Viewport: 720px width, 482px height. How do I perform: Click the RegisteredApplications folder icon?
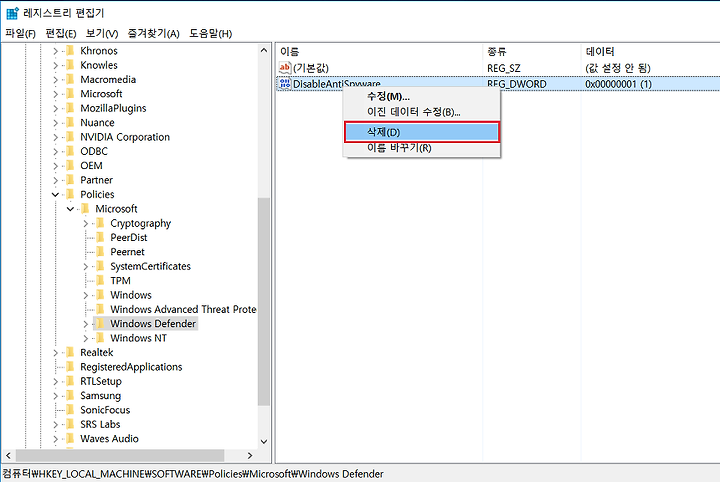tap(70, 367)
